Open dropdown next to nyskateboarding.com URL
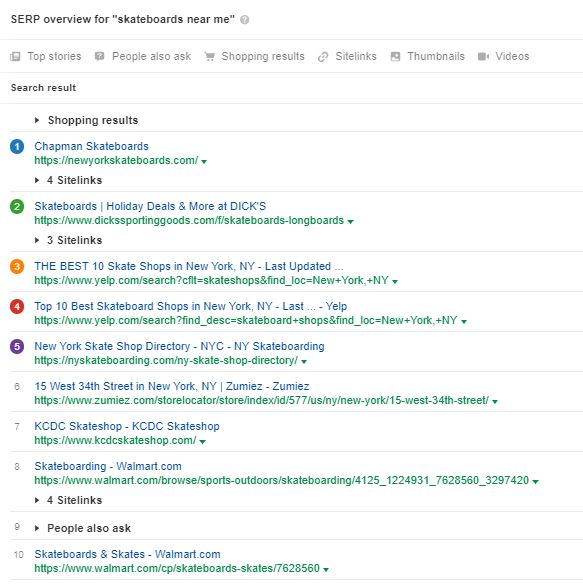The width and height of the screenshot is (583, 587). coord(304,362)
